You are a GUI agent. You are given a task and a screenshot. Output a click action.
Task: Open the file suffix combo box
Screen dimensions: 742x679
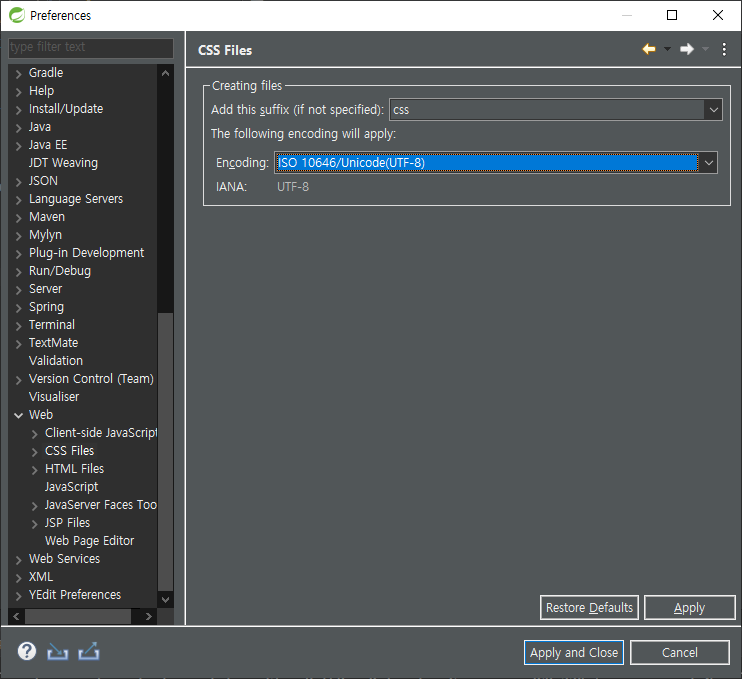pyautogui.click(x=556, y=110)
